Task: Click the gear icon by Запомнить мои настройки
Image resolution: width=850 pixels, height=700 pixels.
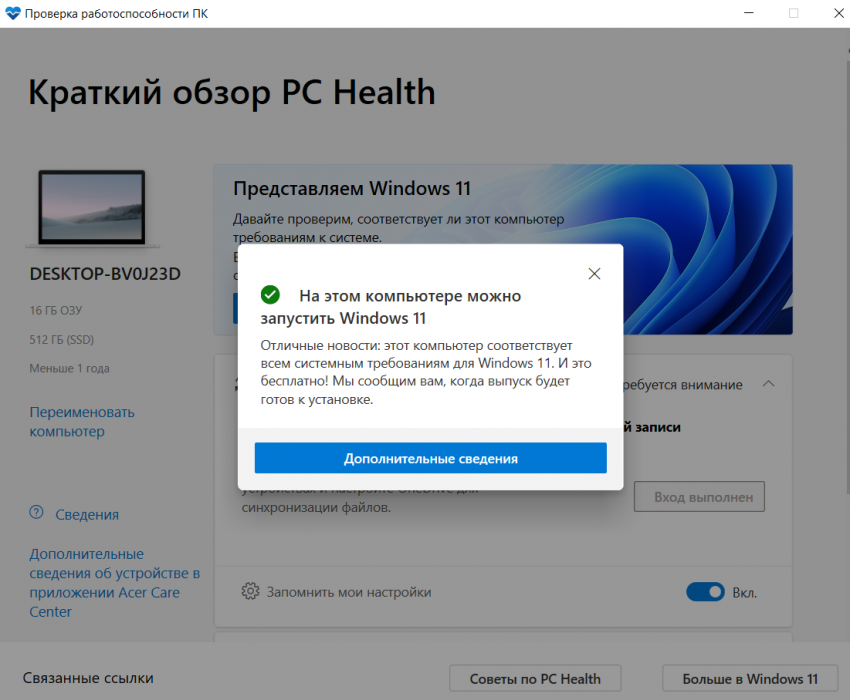Action: [251, 591]
